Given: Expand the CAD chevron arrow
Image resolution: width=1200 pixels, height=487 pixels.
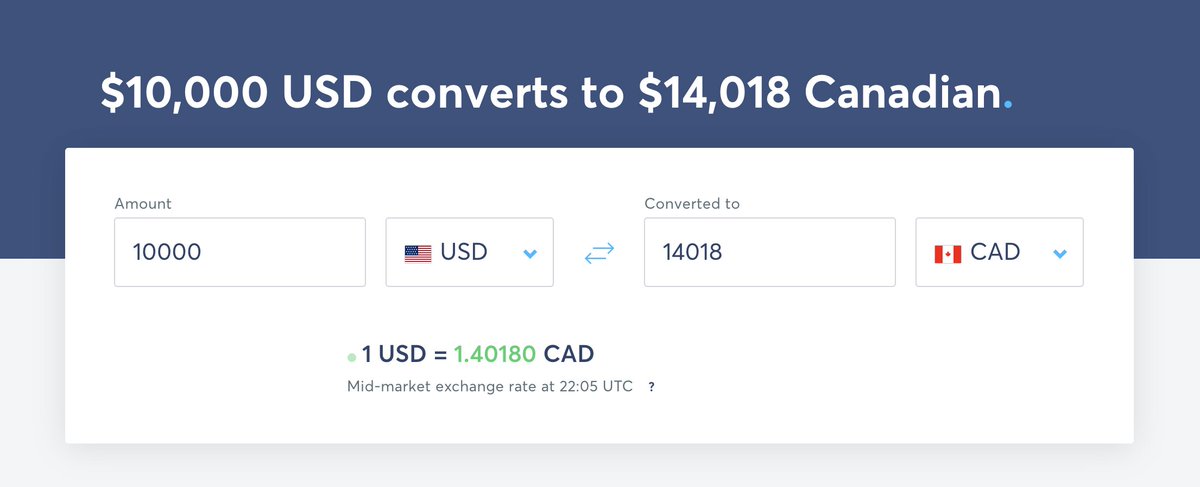Looking at the screenshot, I should point(1060,254).
